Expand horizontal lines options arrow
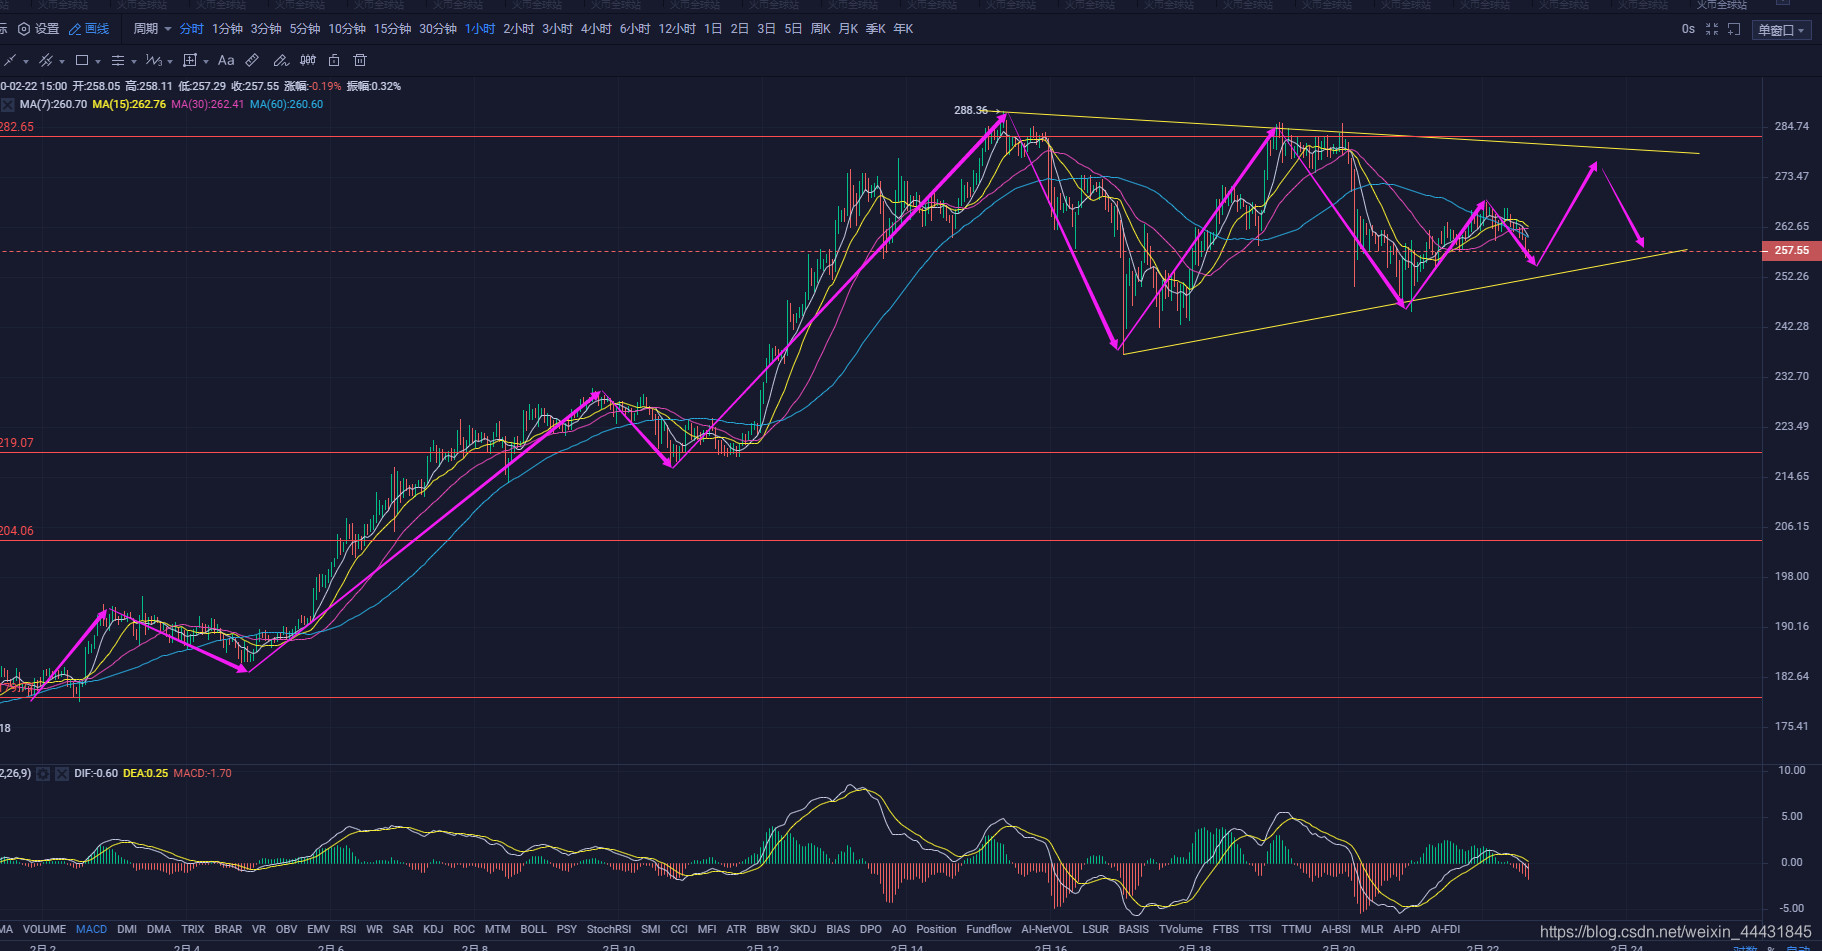The width and height of the screenshot is (1822, 951). pos(134,61)
